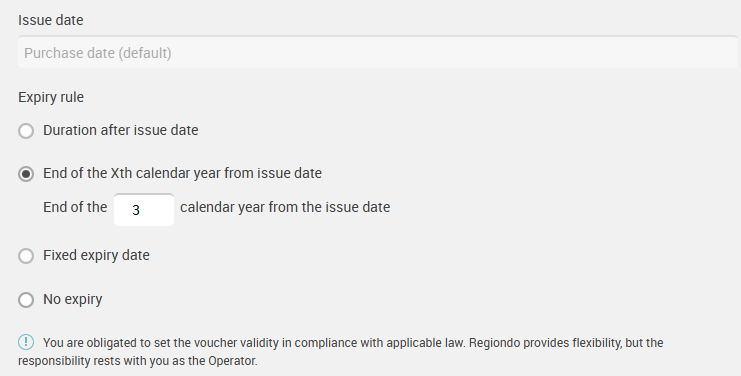Choose the Fixed expiry date radio button
This screenshot has height=376, width=741.
[x=26, y=256]
